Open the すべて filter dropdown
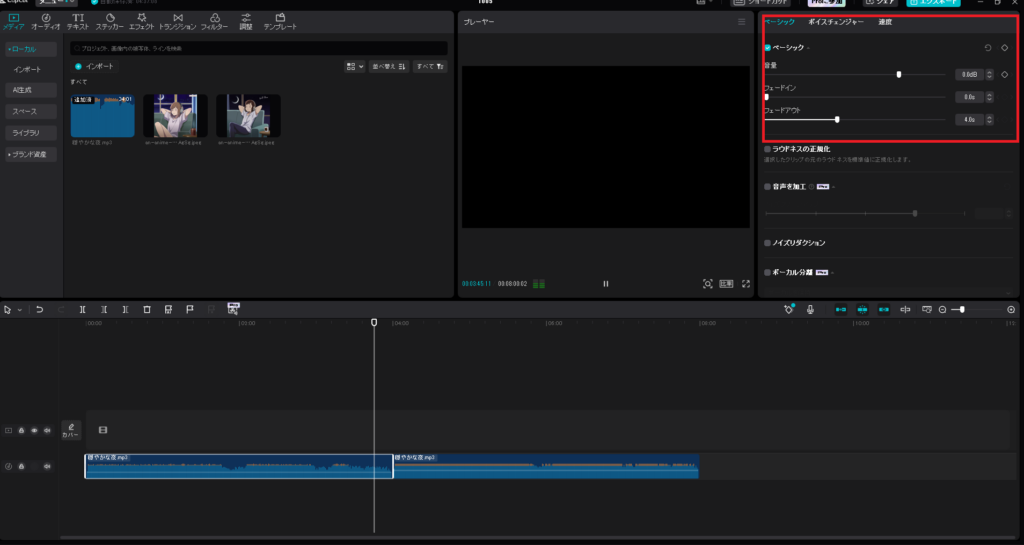Screen dimensions: 1024x545 click(430, 67)
